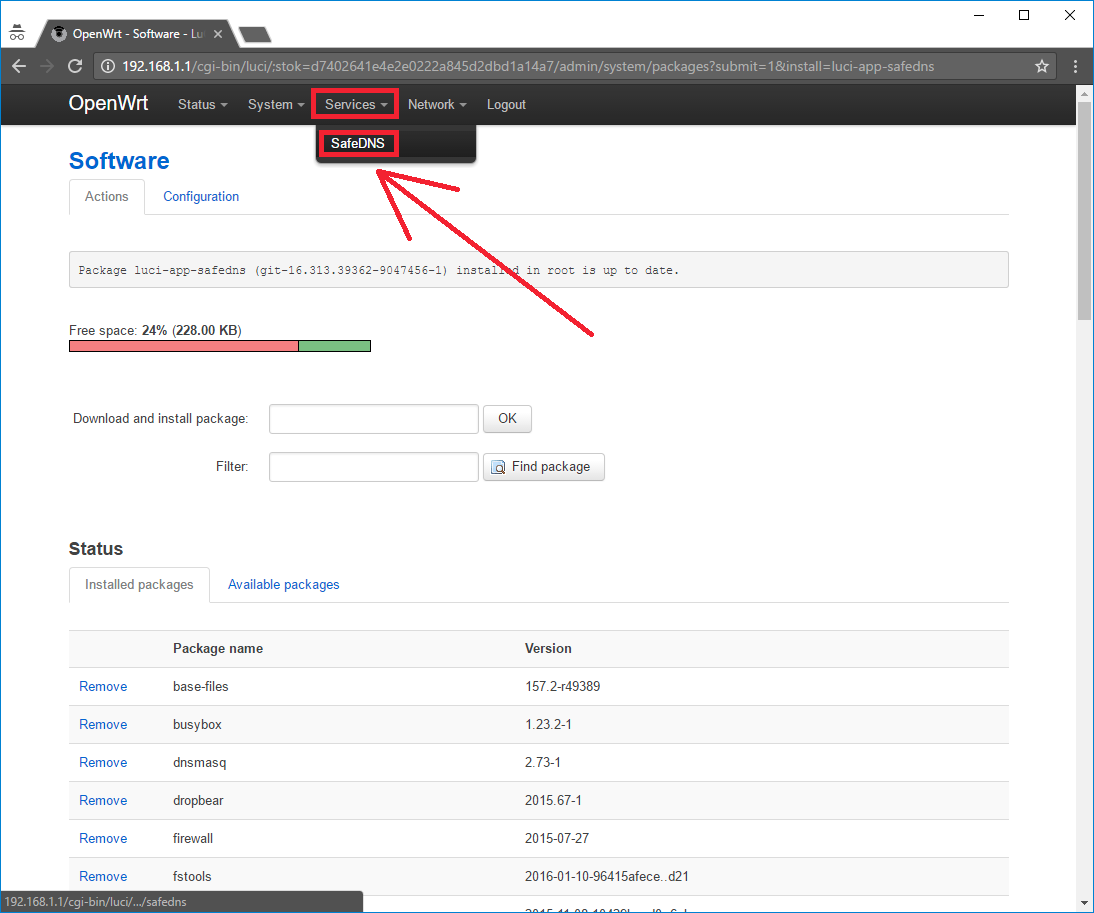
Task: Expand the Network dropdown menu
Action: pos(437,105)
